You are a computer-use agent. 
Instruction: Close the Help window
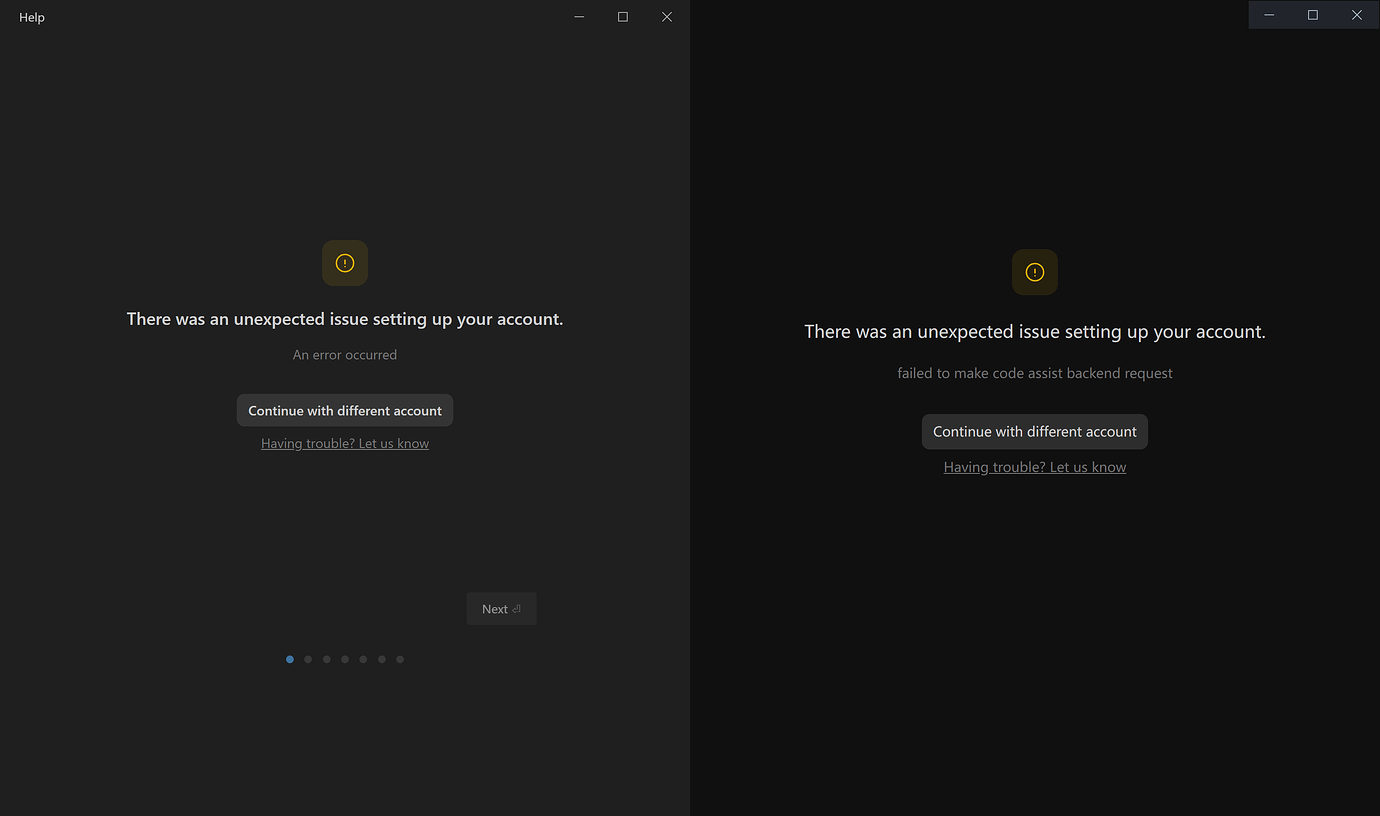(667, 17)
